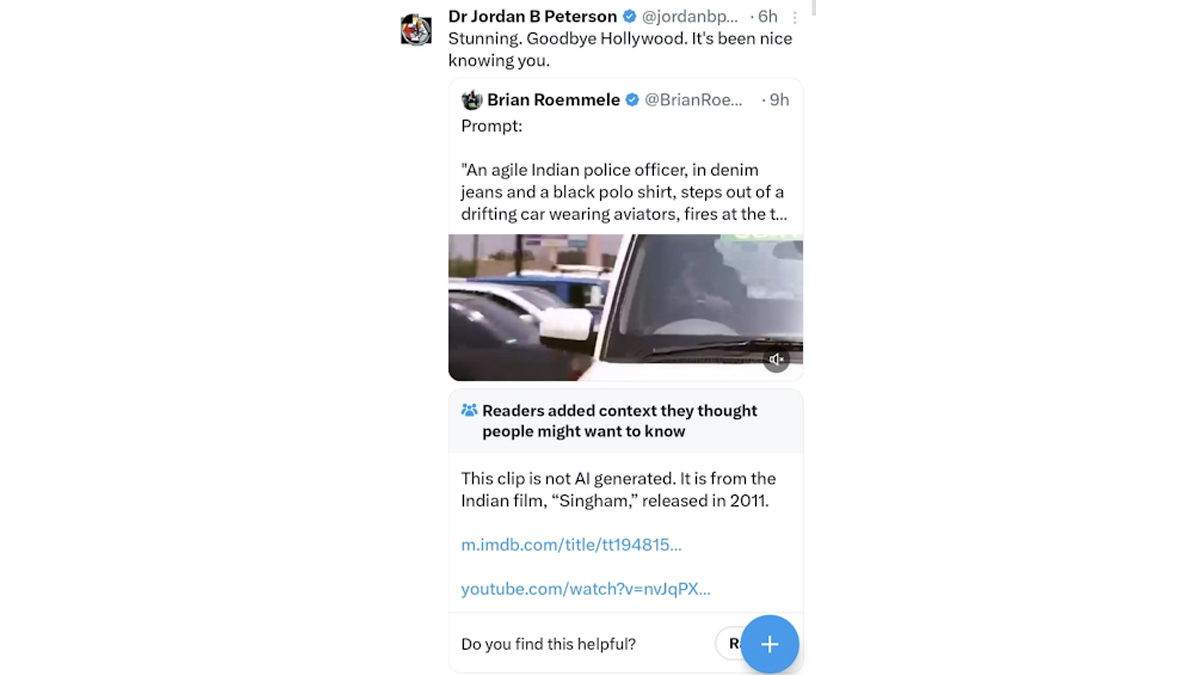Screen dimensions: 1200x675
Task: Click the 9h quoted post timestamp
Action: click(x=779, y=100)
